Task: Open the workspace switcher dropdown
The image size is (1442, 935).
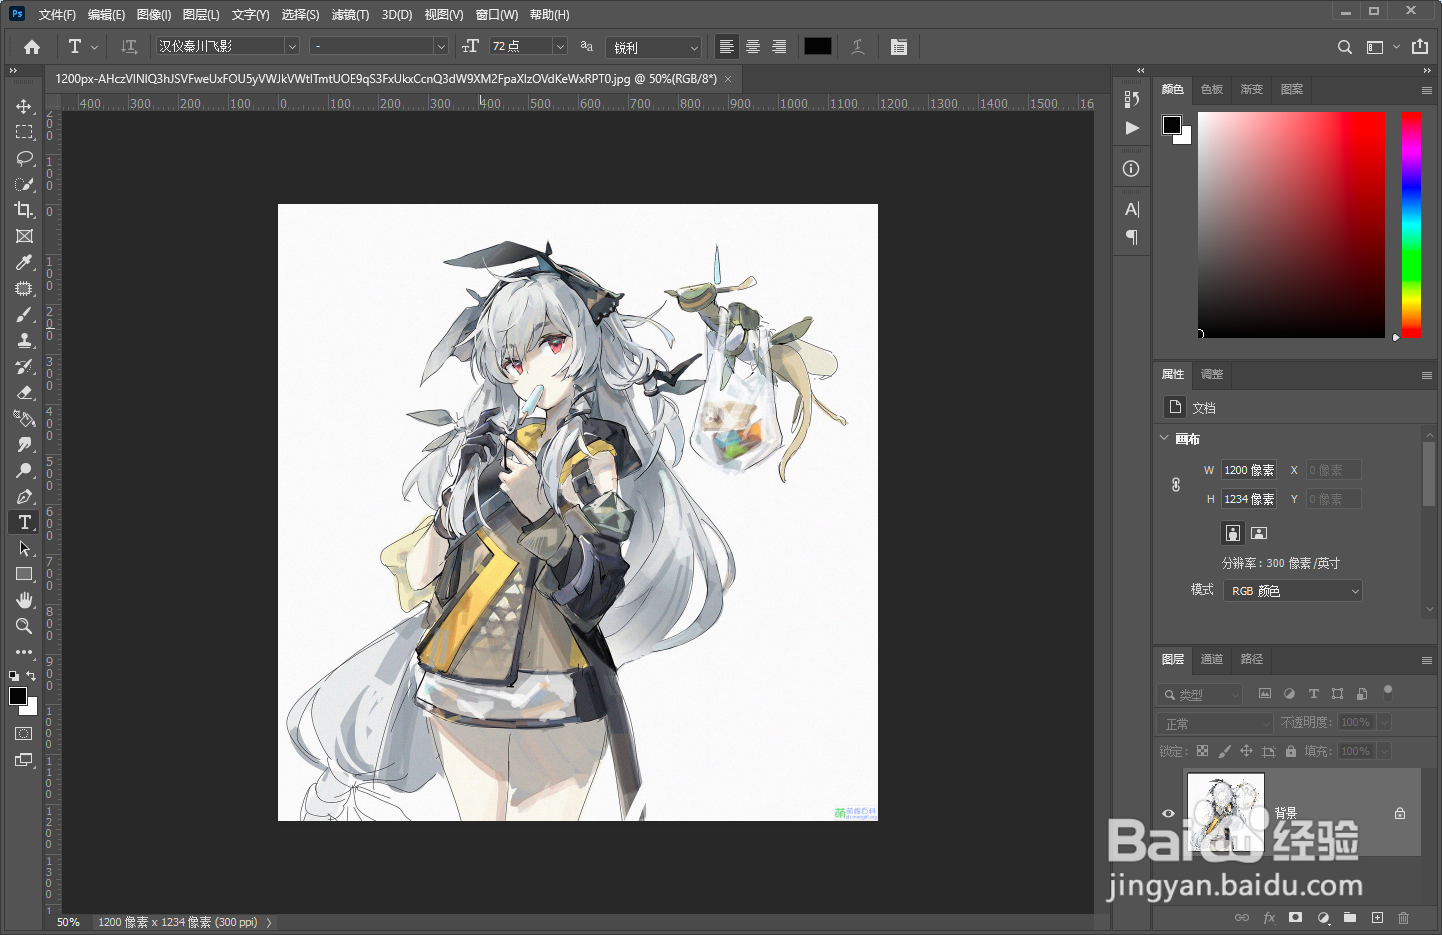Action: point(1383,47)
